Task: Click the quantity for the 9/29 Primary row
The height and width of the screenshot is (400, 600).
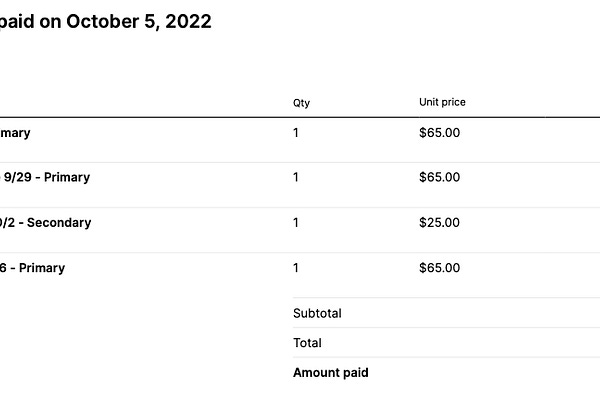Action: point(296,177)
